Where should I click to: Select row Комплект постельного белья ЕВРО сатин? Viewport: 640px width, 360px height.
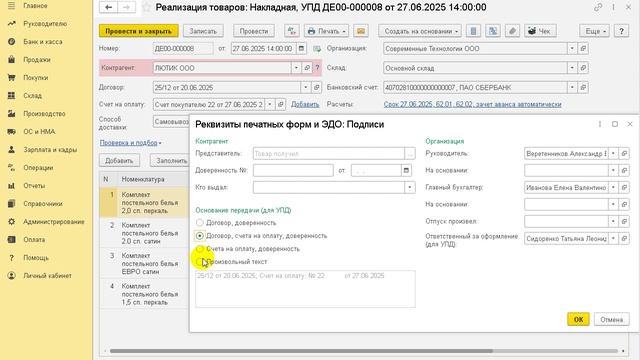[x=144, y=263]
